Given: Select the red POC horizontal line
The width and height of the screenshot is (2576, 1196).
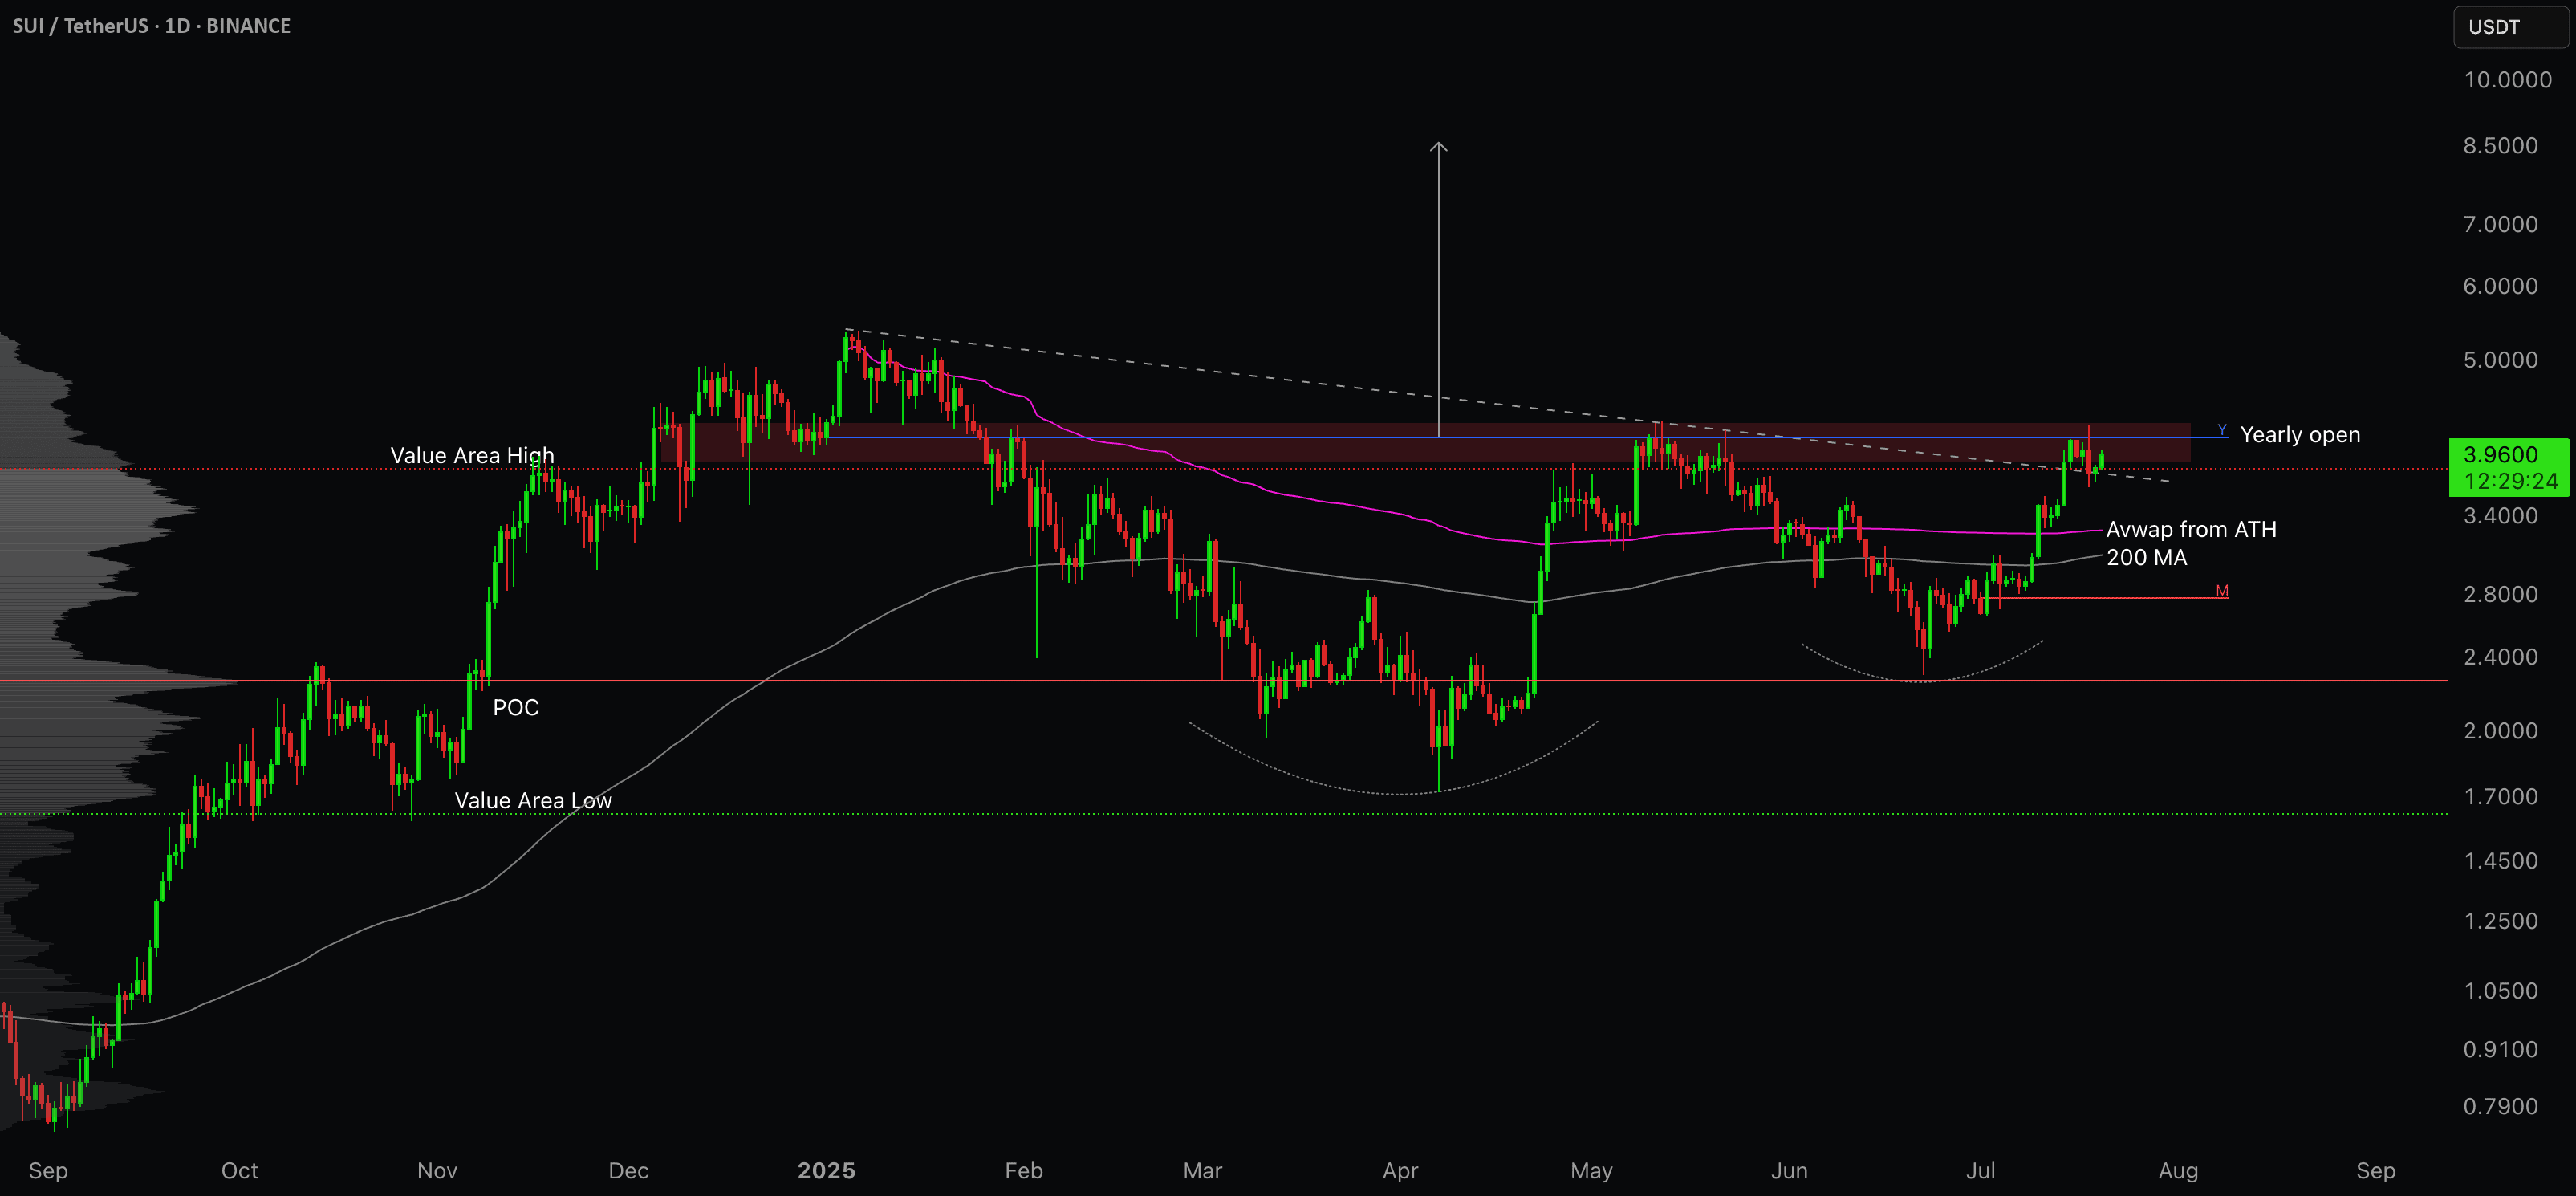Looking at the screenshot, I should pos(1224,681).
